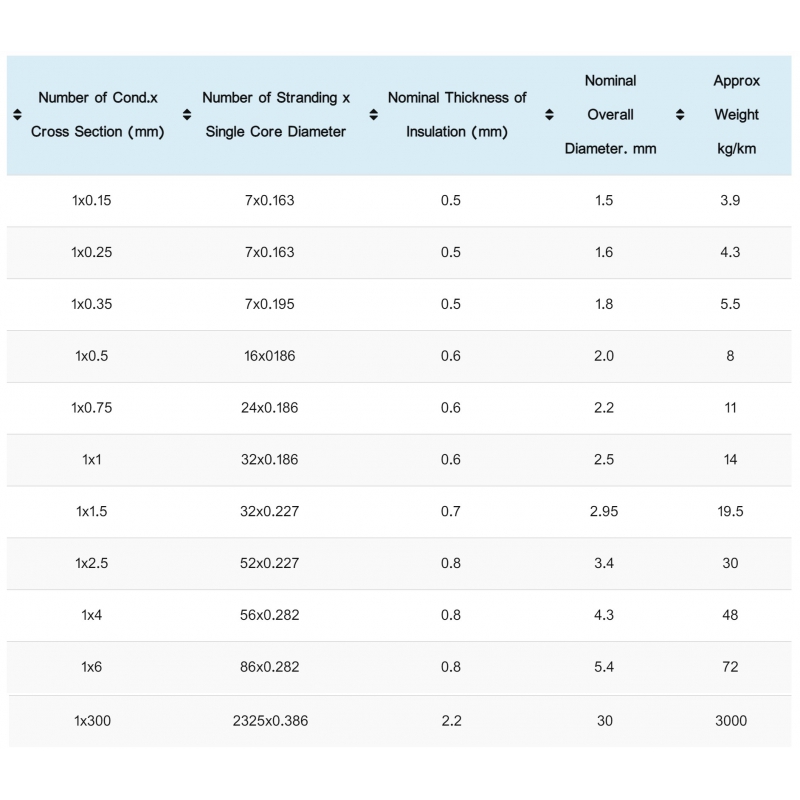
Task: Click the 52x0.227 stranding cell
Action: pos(270,563)
